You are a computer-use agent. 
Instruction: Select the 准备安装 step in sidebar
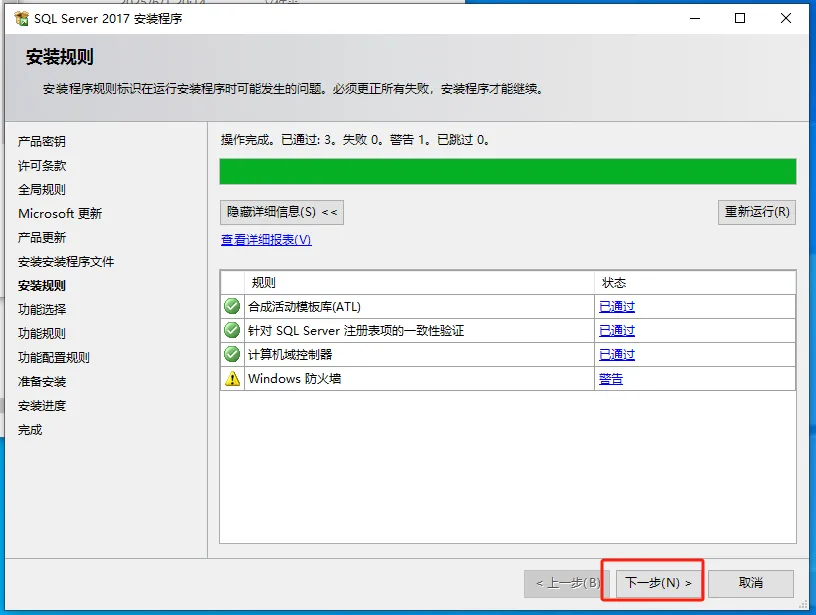click(42, 382)
